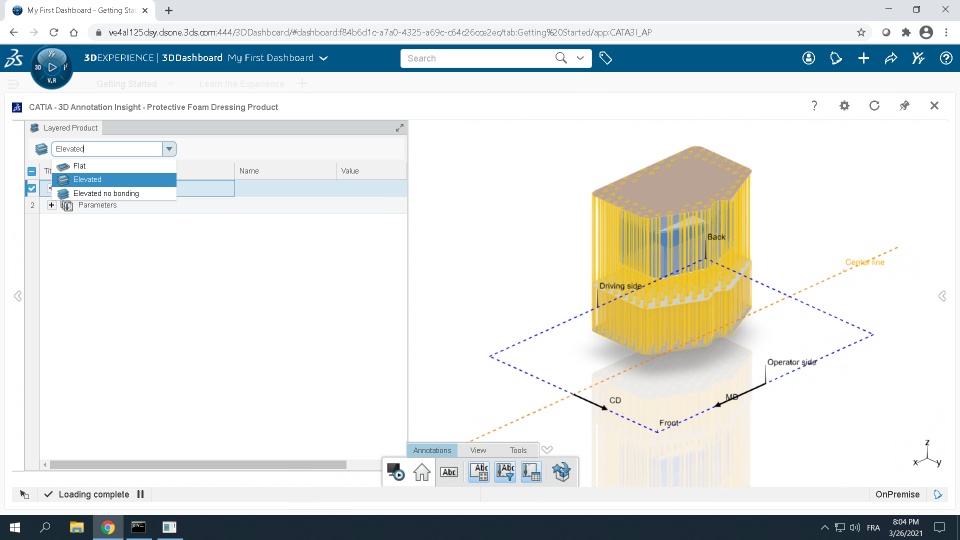Pin the 3D Annotation Insight widget
Image resolution: width=960 pixels, height=540 pixels.
(904, 106)
